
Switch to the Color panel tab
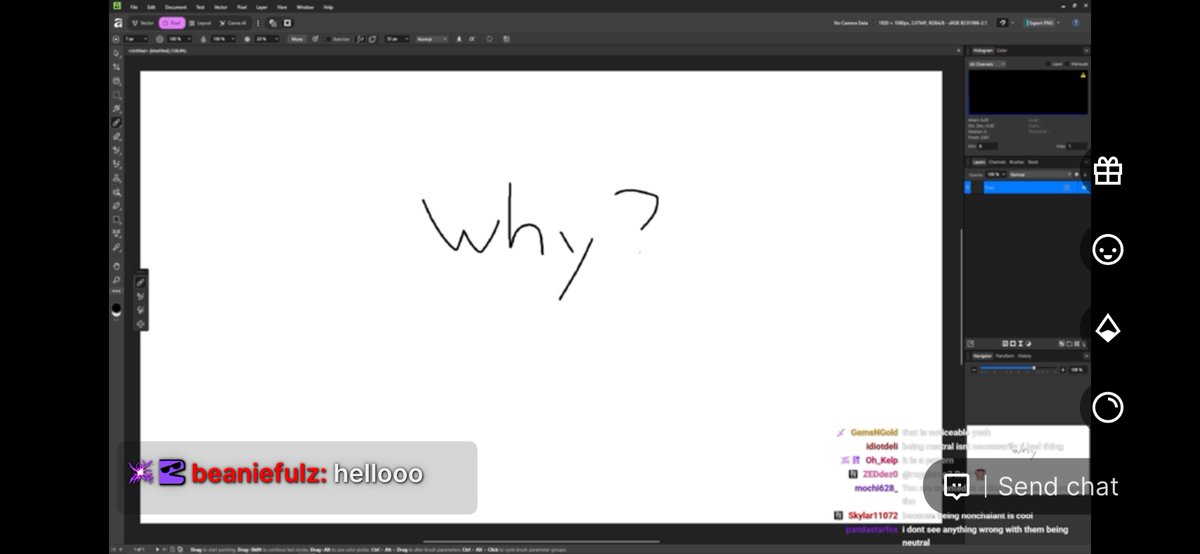1002,50
